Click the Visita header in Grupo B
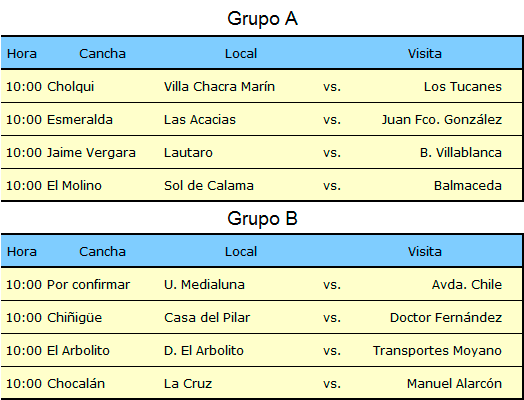This screenshot has width=524, height=400. 424,251
